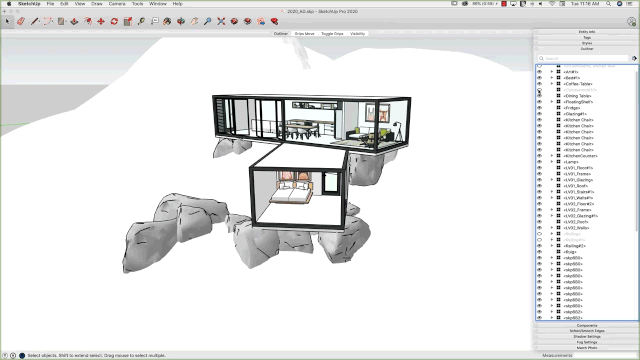Viewport: 640px width, 360px height.
Task: Open the Window menu
Action: point(158,4)
